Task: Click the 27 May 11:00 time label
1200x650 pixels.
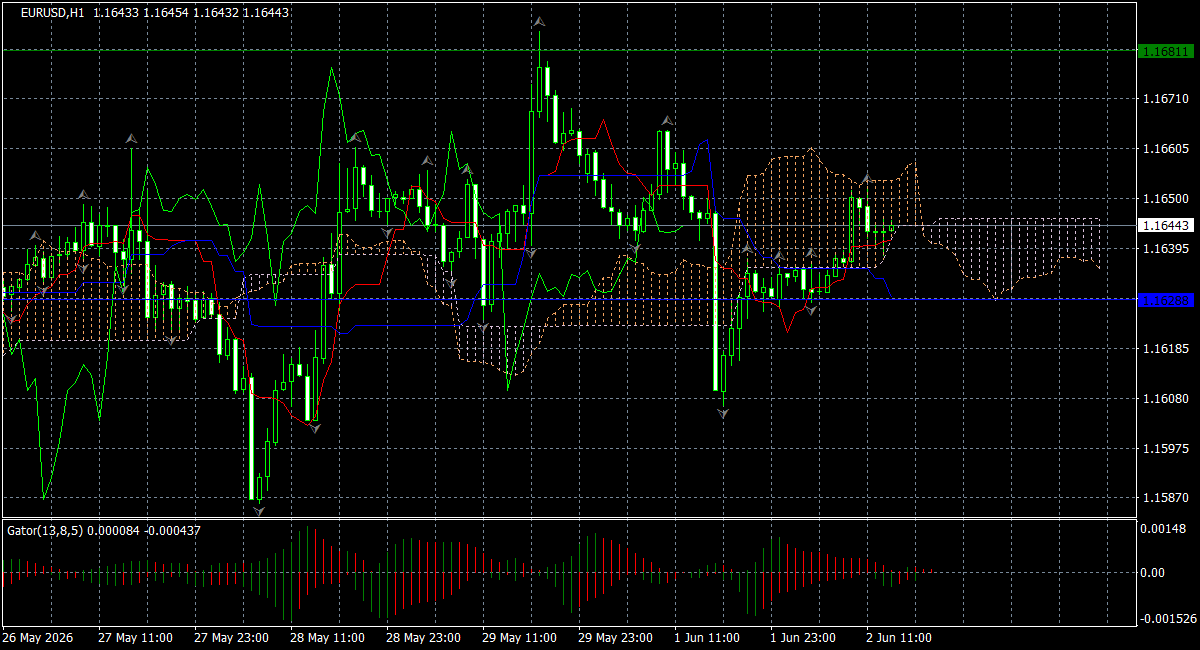Action: point(136,638)
